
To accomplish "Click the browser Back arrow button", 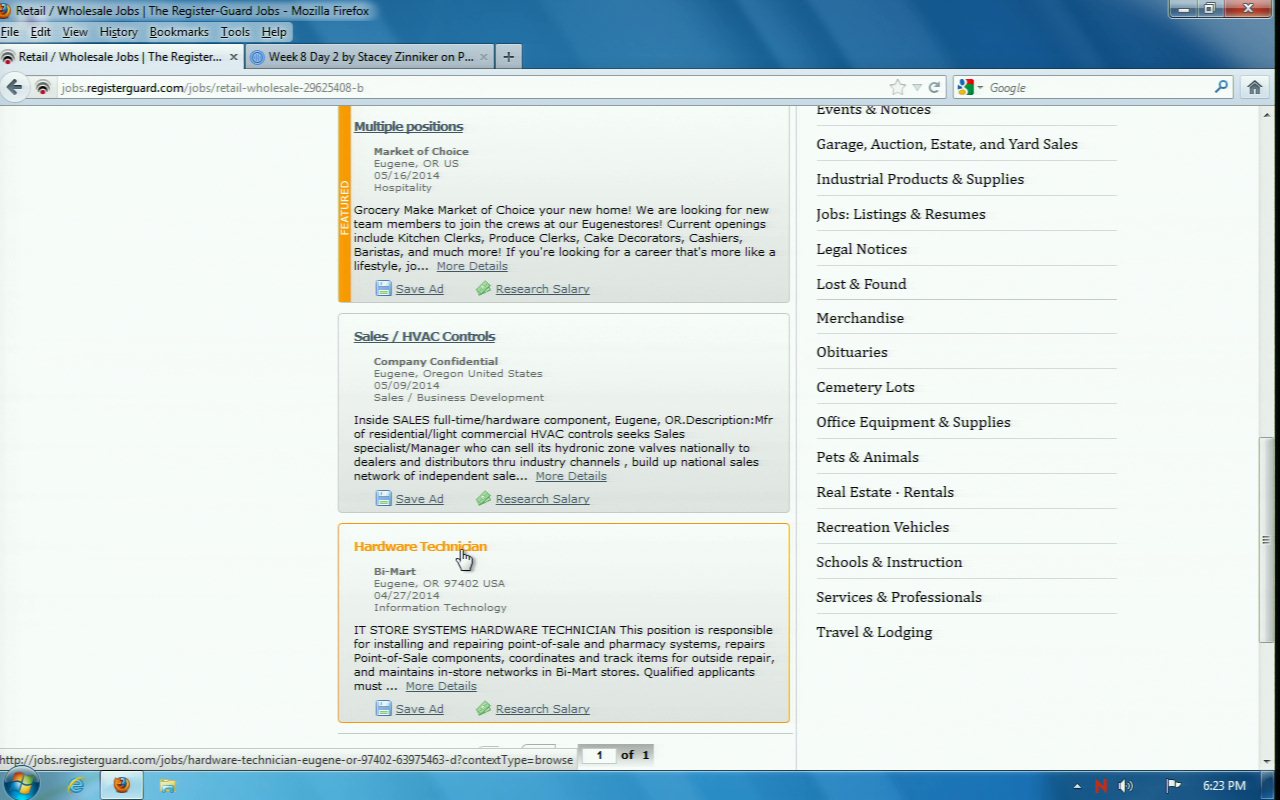I will point(15,88).
